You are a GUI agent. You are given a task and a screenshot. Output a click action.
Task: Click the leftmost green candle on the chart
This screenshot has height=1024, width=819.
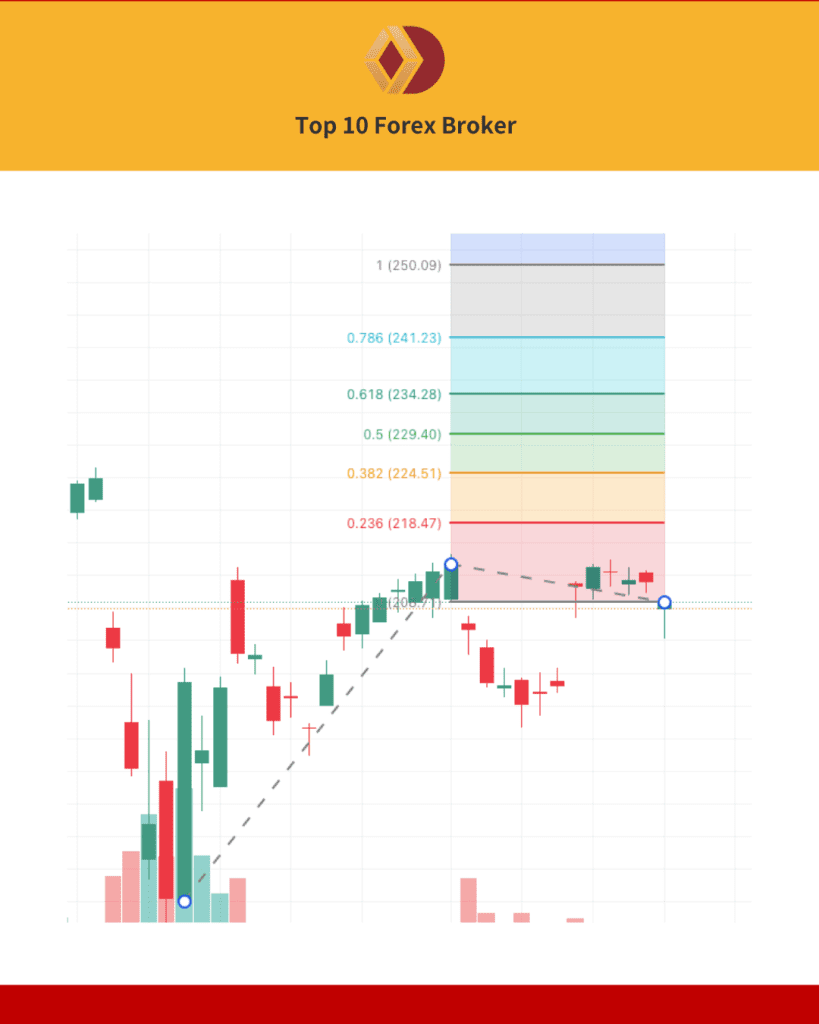click(77, 498)
